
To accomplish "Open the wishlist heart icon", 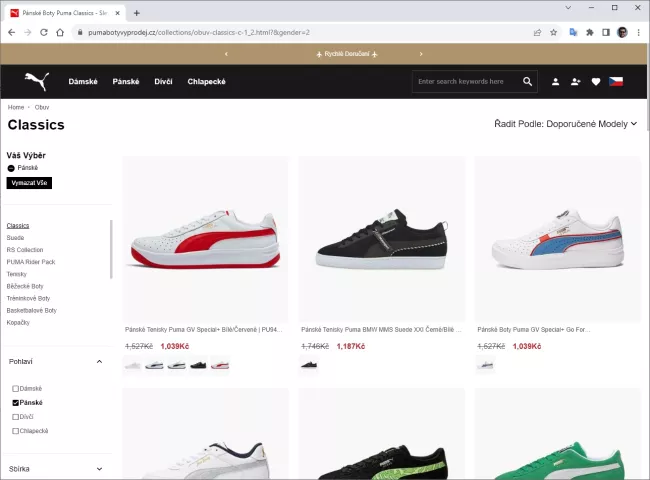I will [x=596, y=82].
